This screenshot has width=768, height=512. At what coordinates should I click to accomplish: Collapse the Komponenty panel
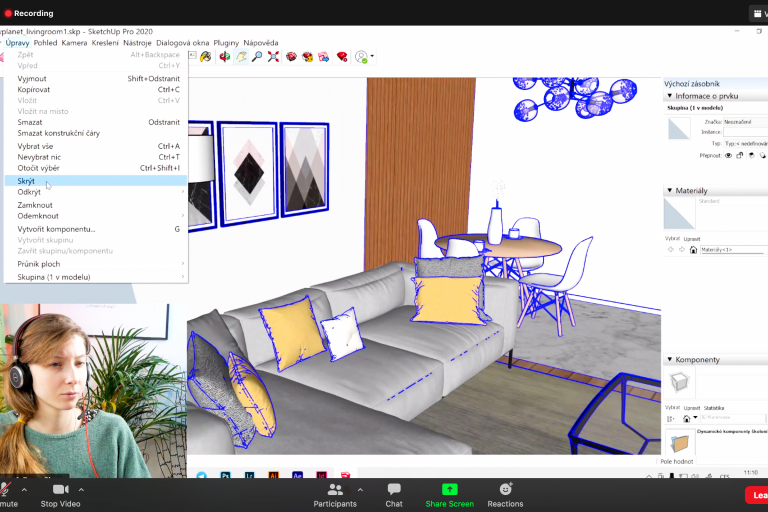pos(670,359)
